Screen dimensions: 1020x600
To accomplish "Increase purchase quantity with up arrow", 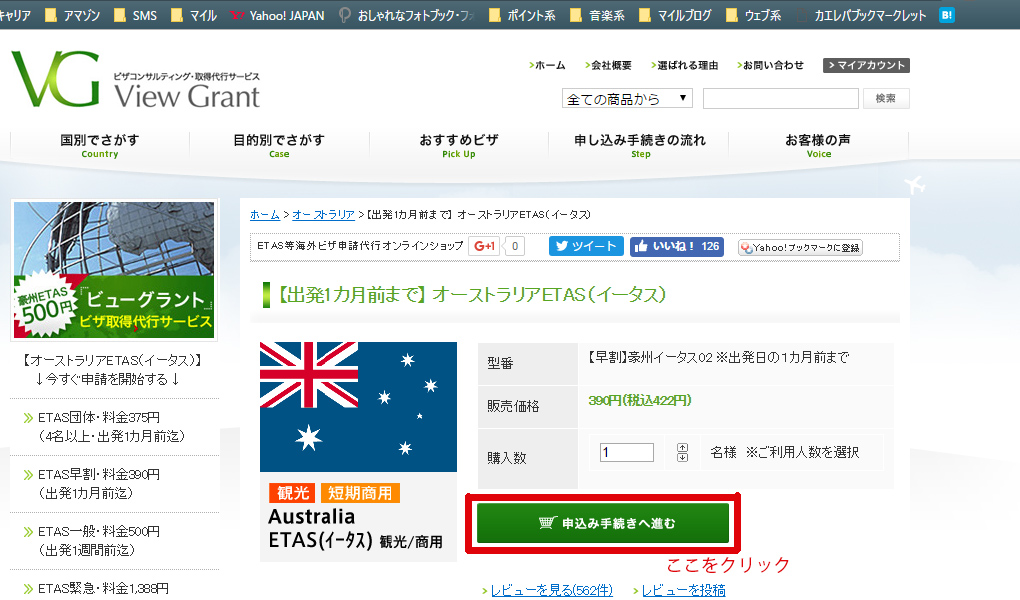I will pos(682,447).
